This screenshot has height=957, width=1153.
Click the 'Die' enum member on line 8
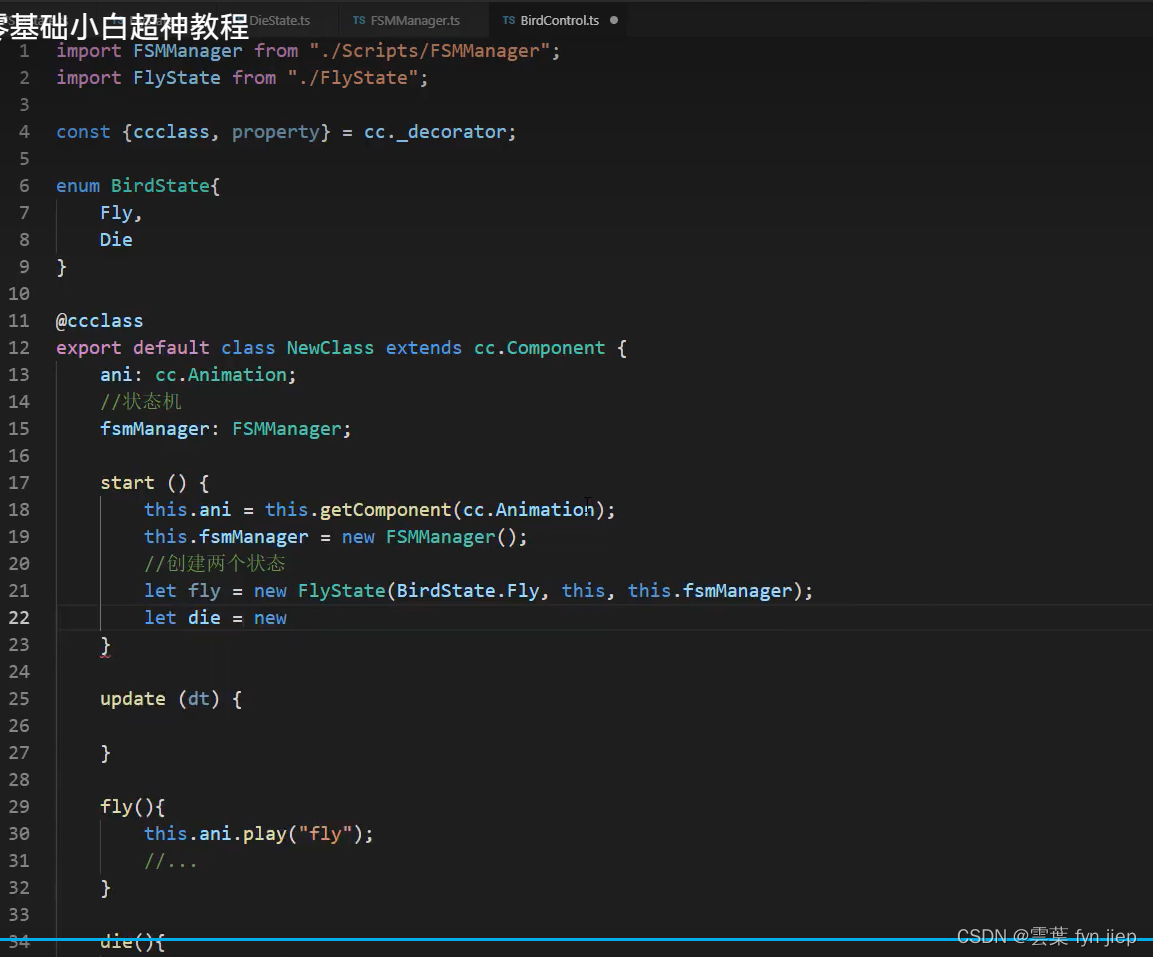click(x=116, y=240)
